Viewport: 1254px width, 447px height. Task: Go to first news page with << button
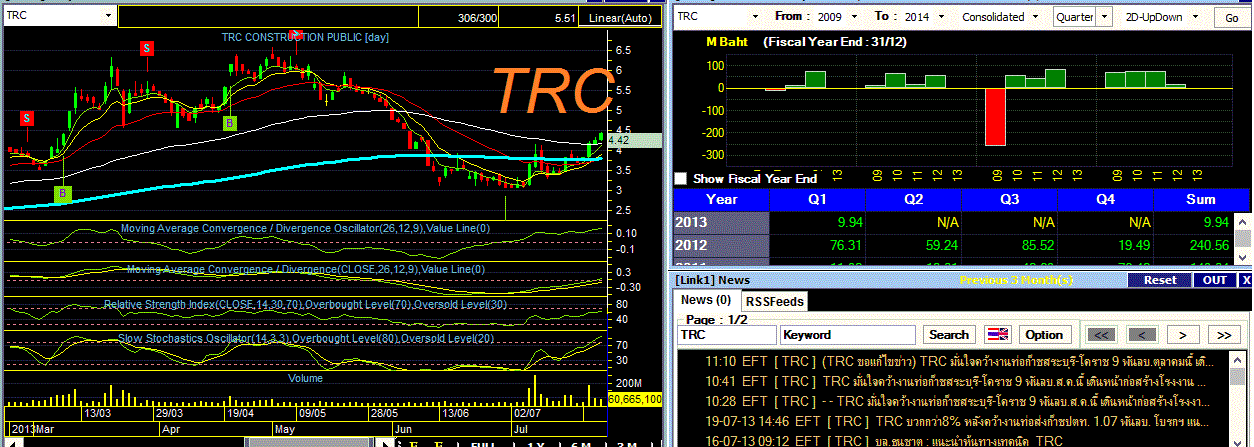click(1101, 335)
